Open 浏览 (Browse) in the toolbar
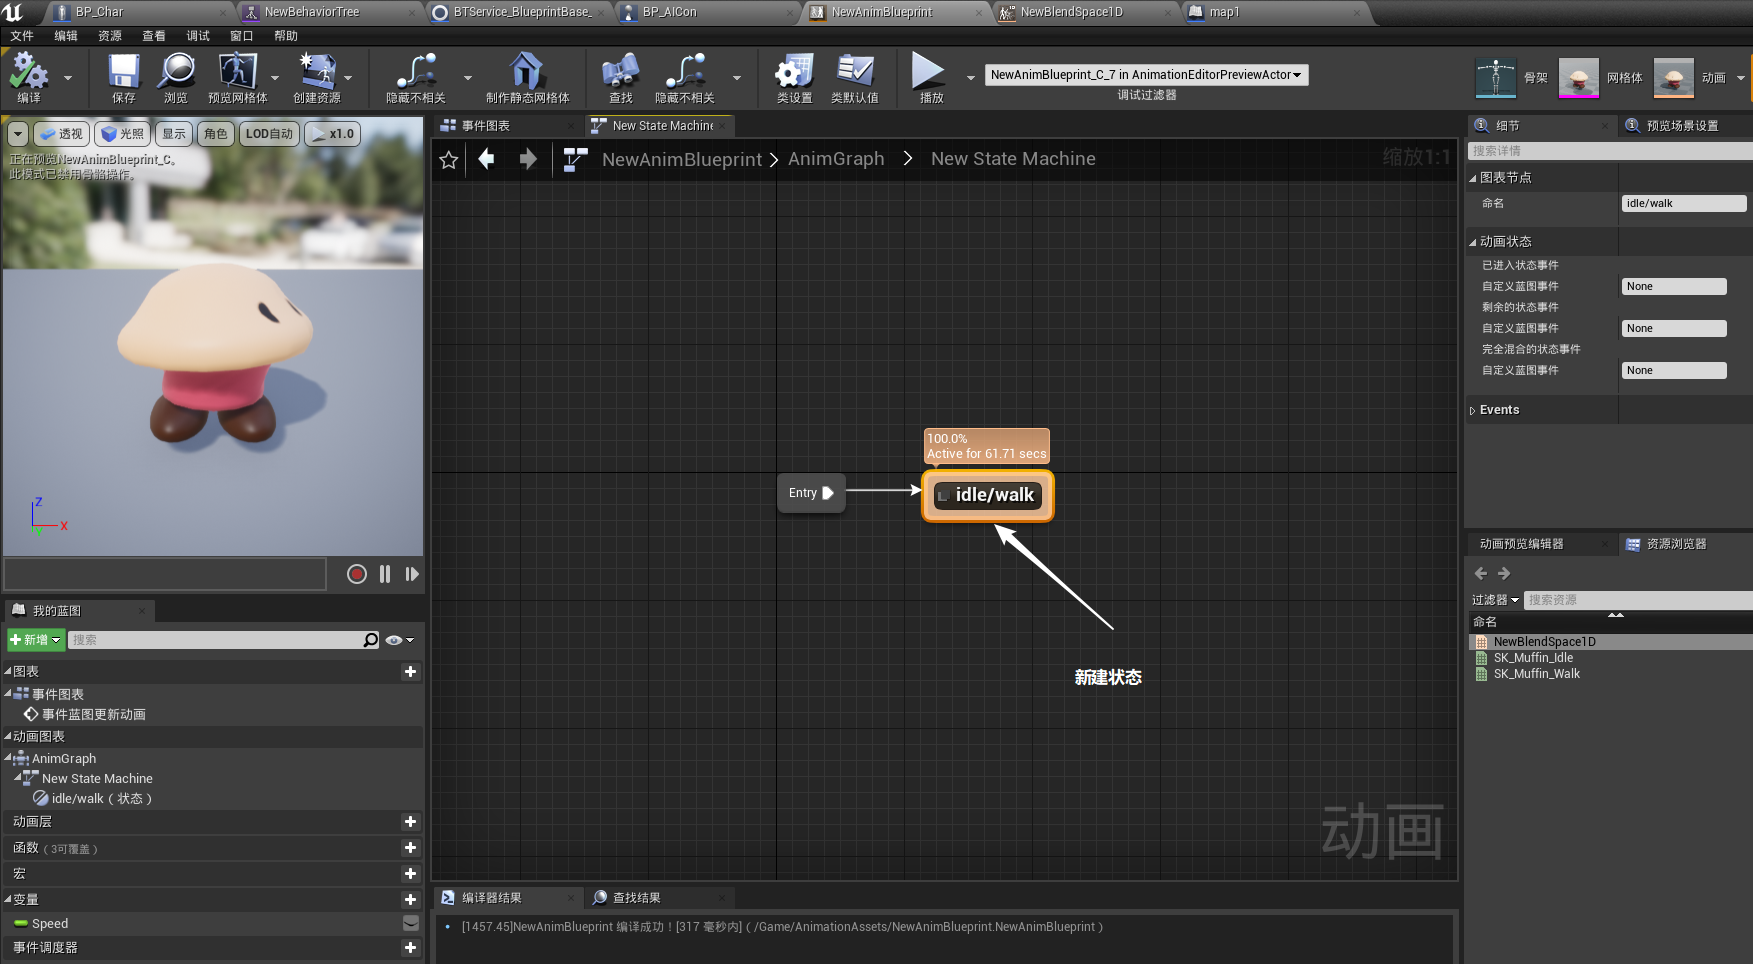This screenshot has height=964, width=1753. (x=176, y=78)
